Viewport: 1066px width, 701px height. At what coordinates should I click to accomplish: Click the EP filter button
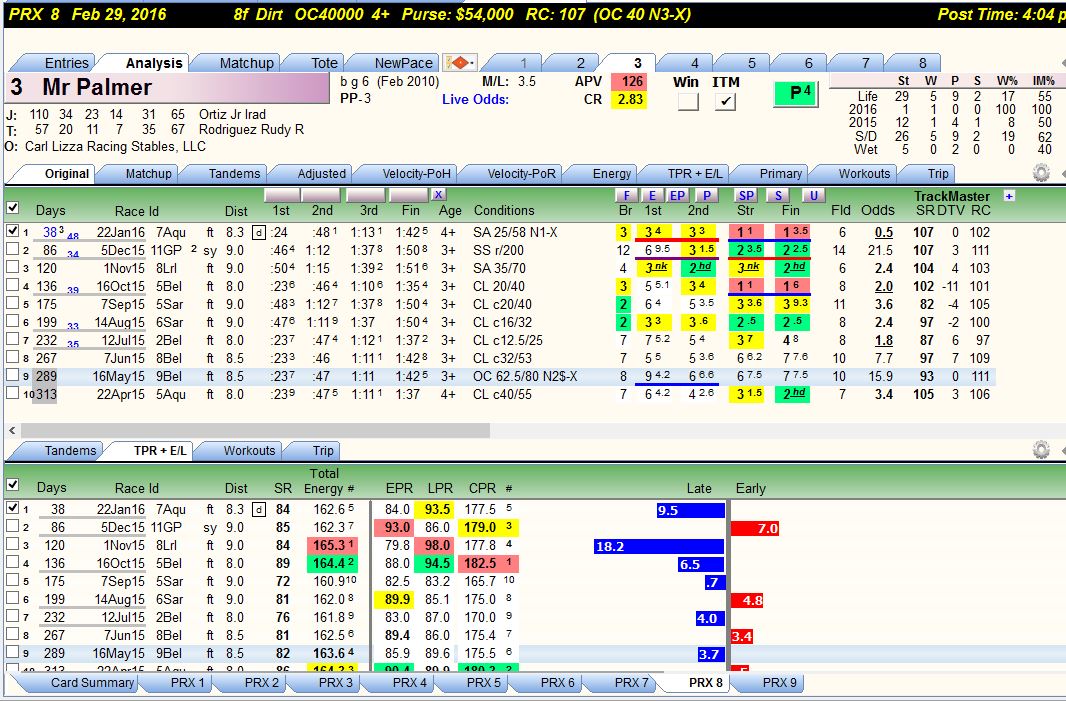(x=677, y=196)
